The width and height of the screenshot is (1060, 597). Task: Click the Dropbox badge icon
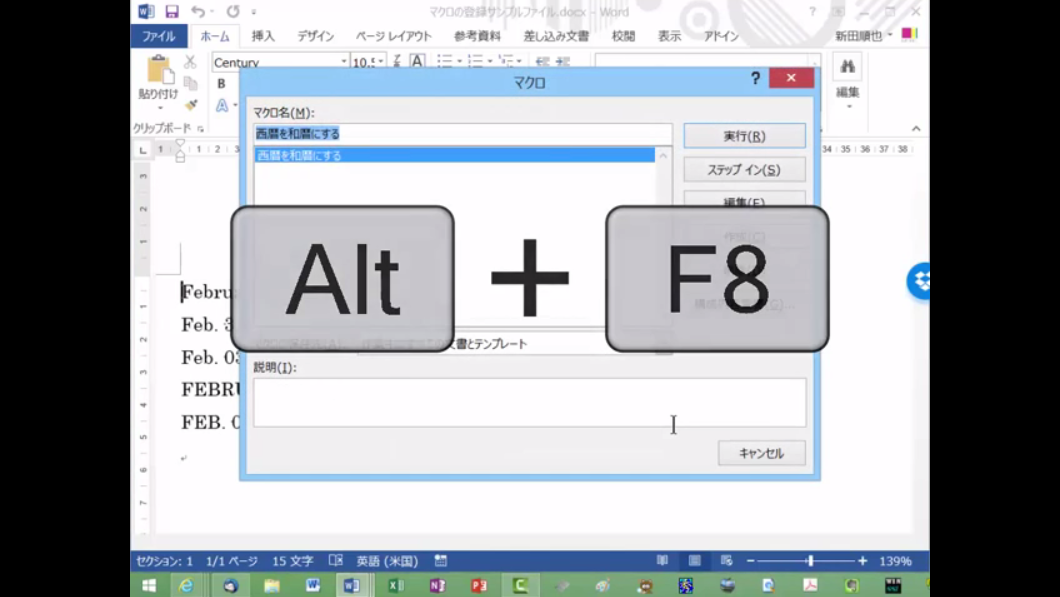tap(919, 281)
